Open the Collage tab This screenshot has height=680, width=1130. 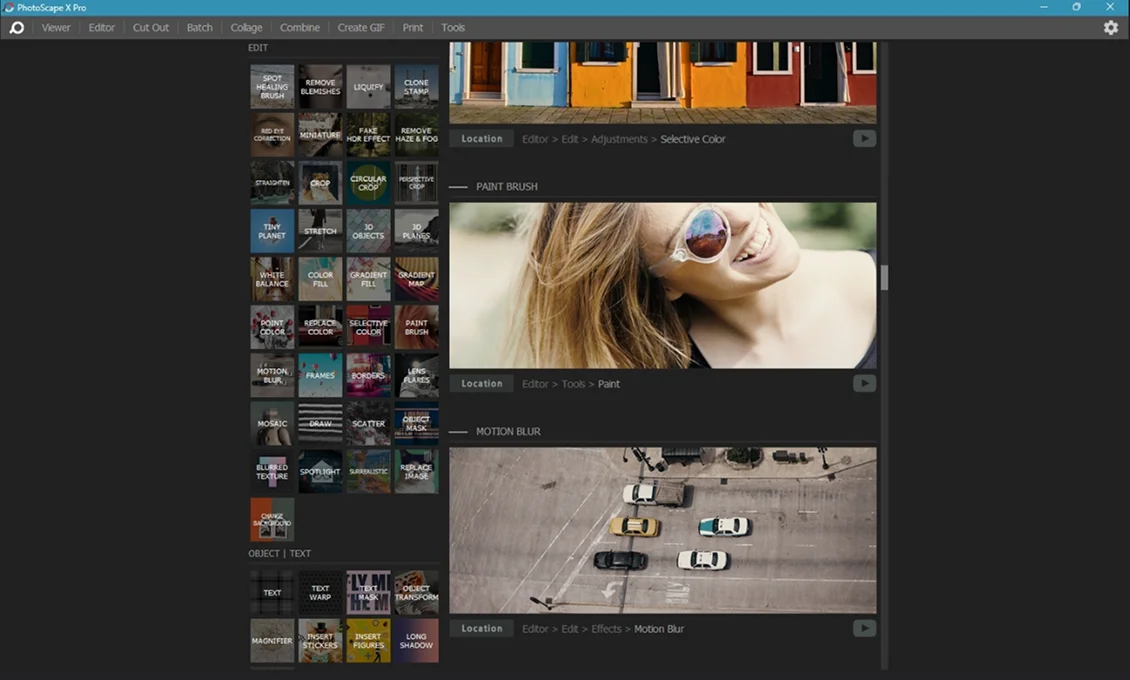246,28
